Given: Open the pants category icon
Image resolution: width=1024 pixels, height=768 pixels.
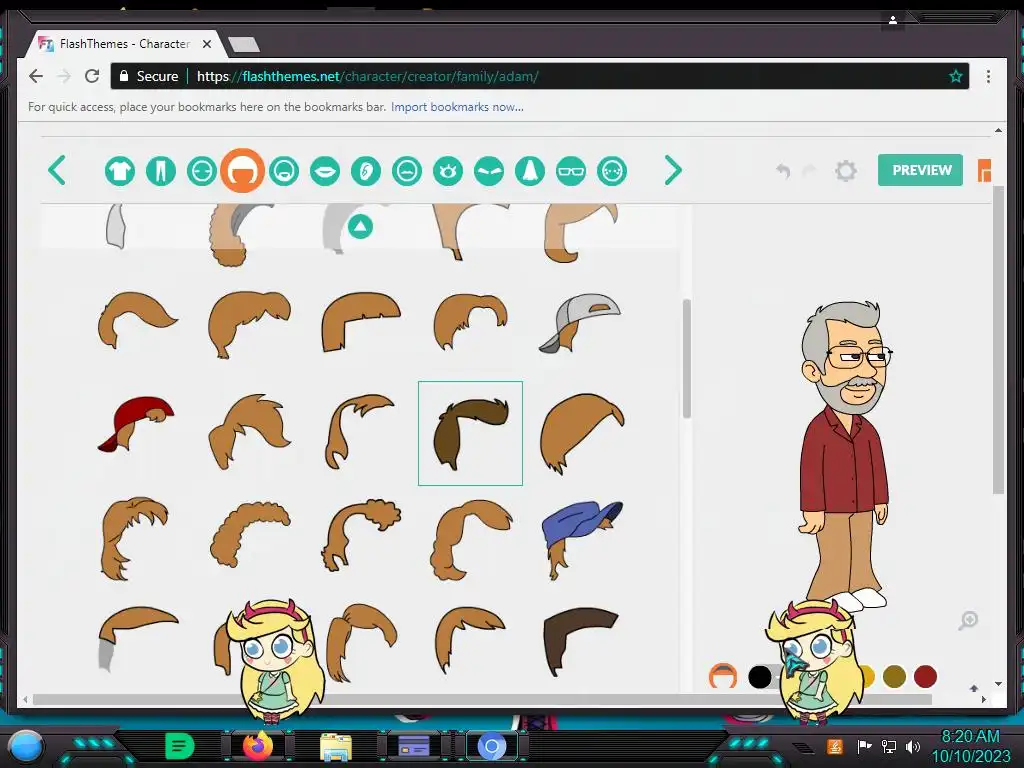Looking at the screenshot, I should (161, 171).
